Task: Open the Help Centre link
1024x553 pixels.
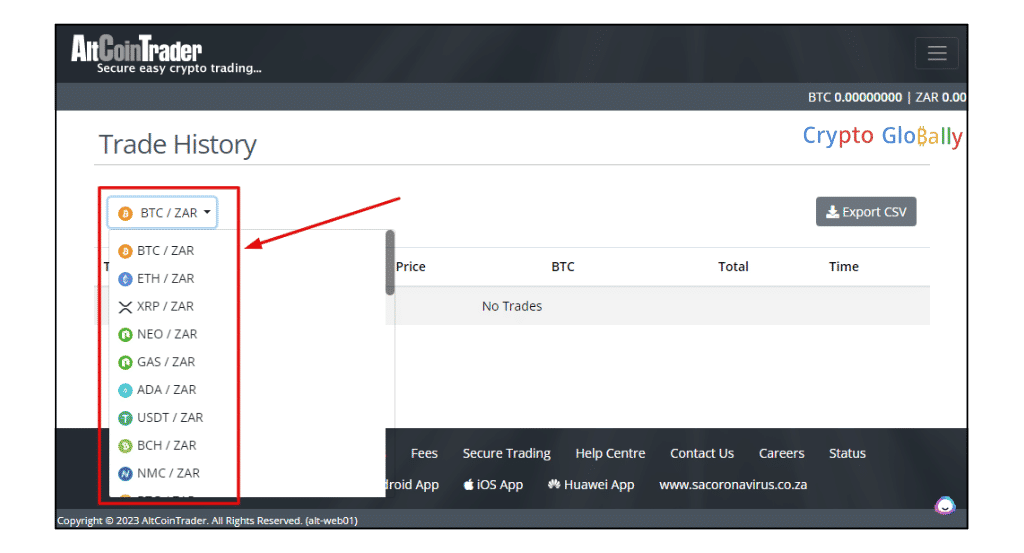Action: point(610,453)
